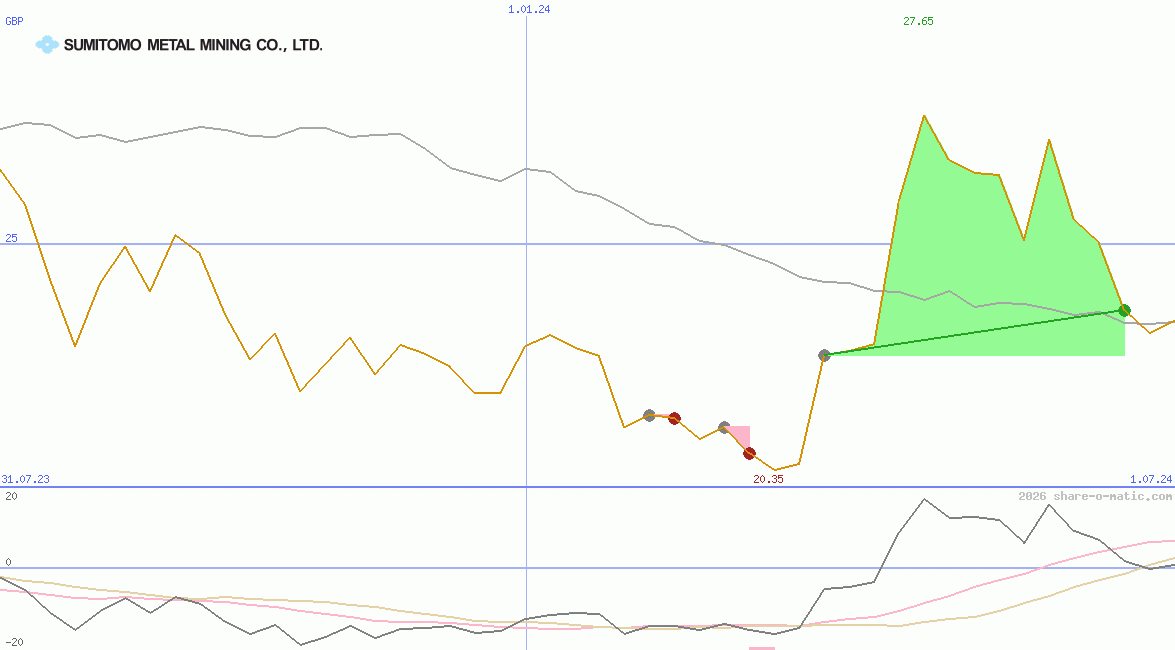Click the 25 price level label
This screenshot has height=650, width=1175.
pyautogui.click(x=11, y=238)
